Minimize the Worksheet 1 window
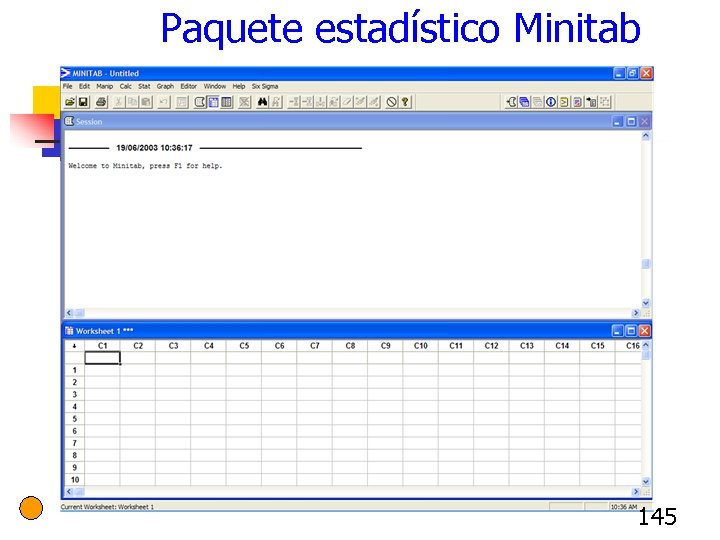This screenshot has width=720, height=540. pos(618,331)
